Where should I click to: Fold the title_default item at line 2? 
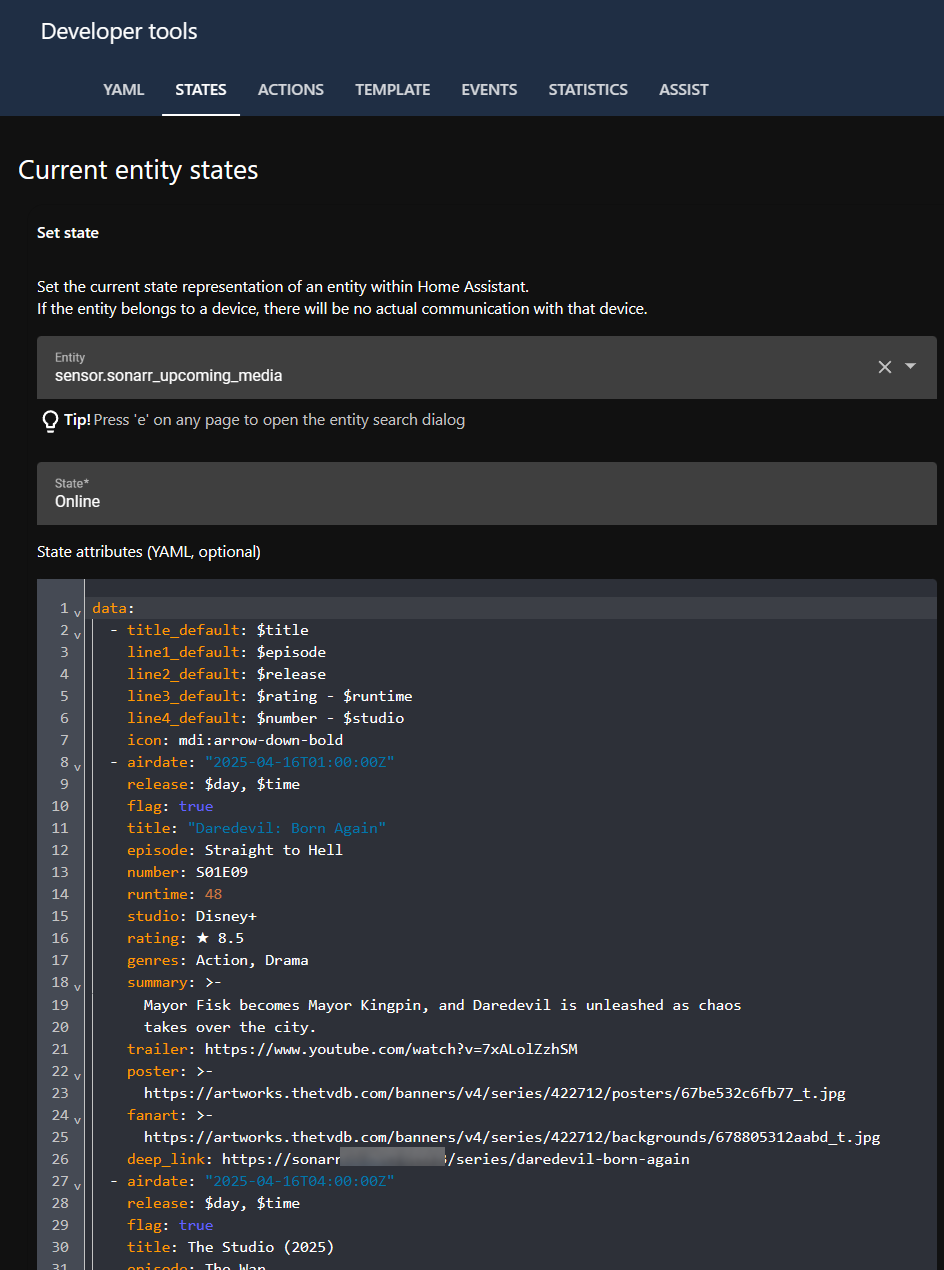[x=78, y=635]
